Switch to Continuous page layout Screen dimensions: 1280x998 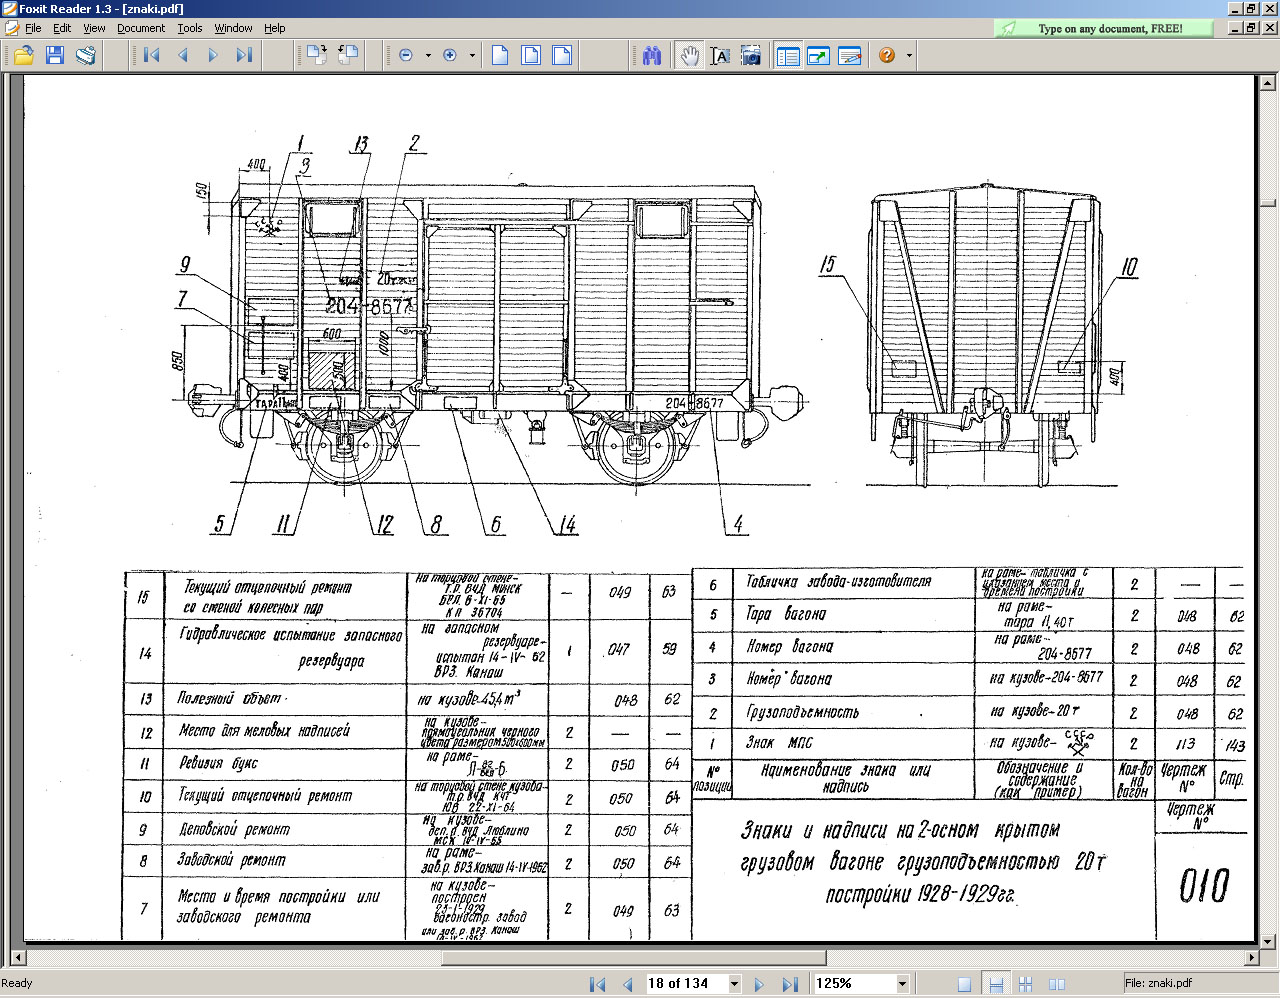[995, 984]
